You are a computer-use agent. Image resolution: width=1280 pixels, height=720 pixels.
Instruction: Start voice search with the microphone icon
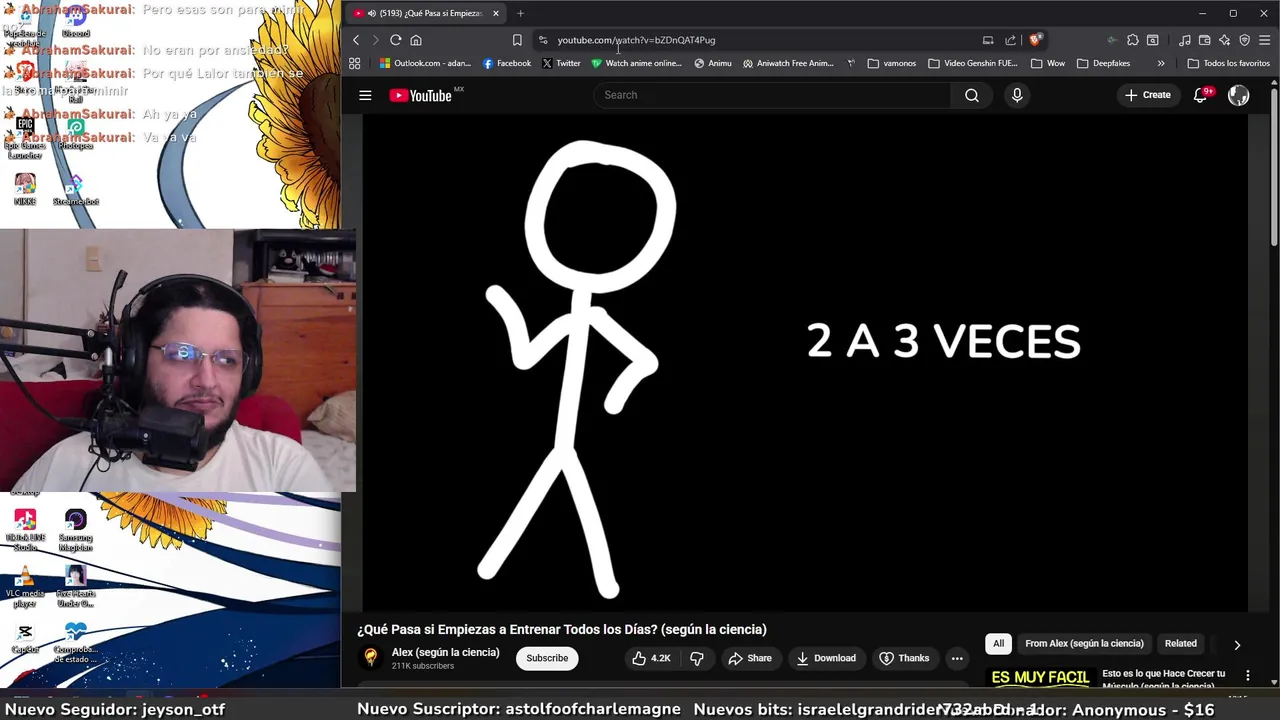point(1017,95)
